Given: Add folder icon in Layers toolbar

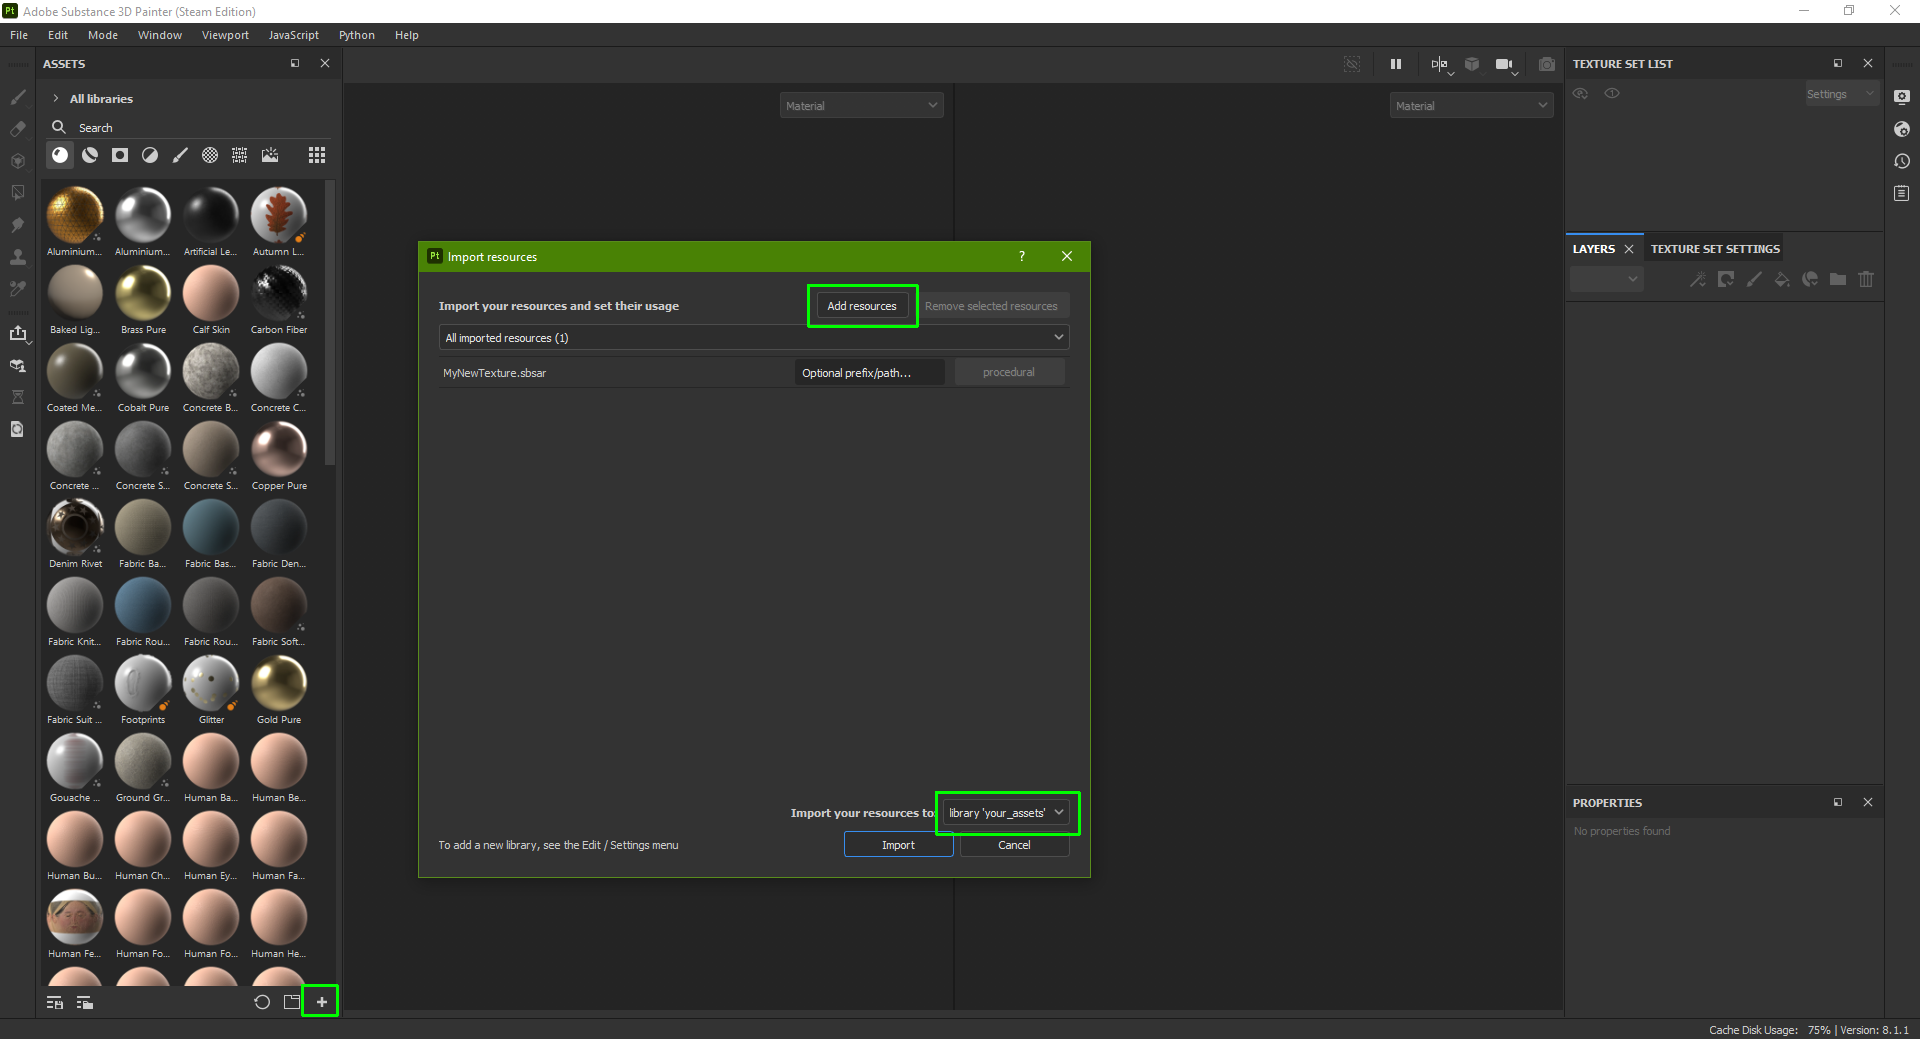Looking at the screenshot, I should (1838, 280).
